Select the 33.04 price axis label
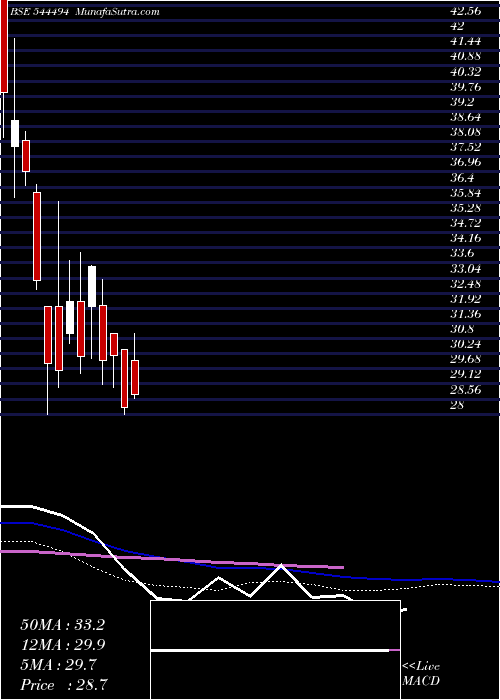Screen dimensions: 500x700 point(467,269)
